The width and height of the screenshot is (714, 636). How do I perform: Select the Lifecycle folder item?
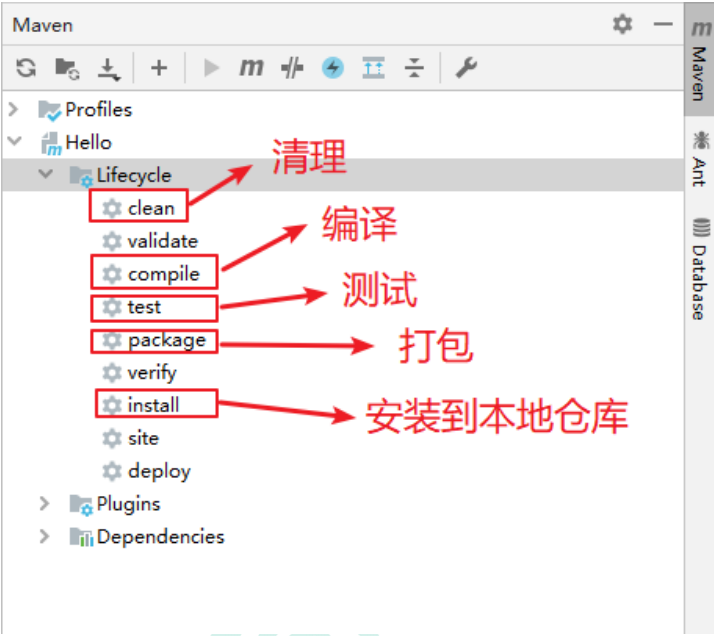(x=134, y=175)
